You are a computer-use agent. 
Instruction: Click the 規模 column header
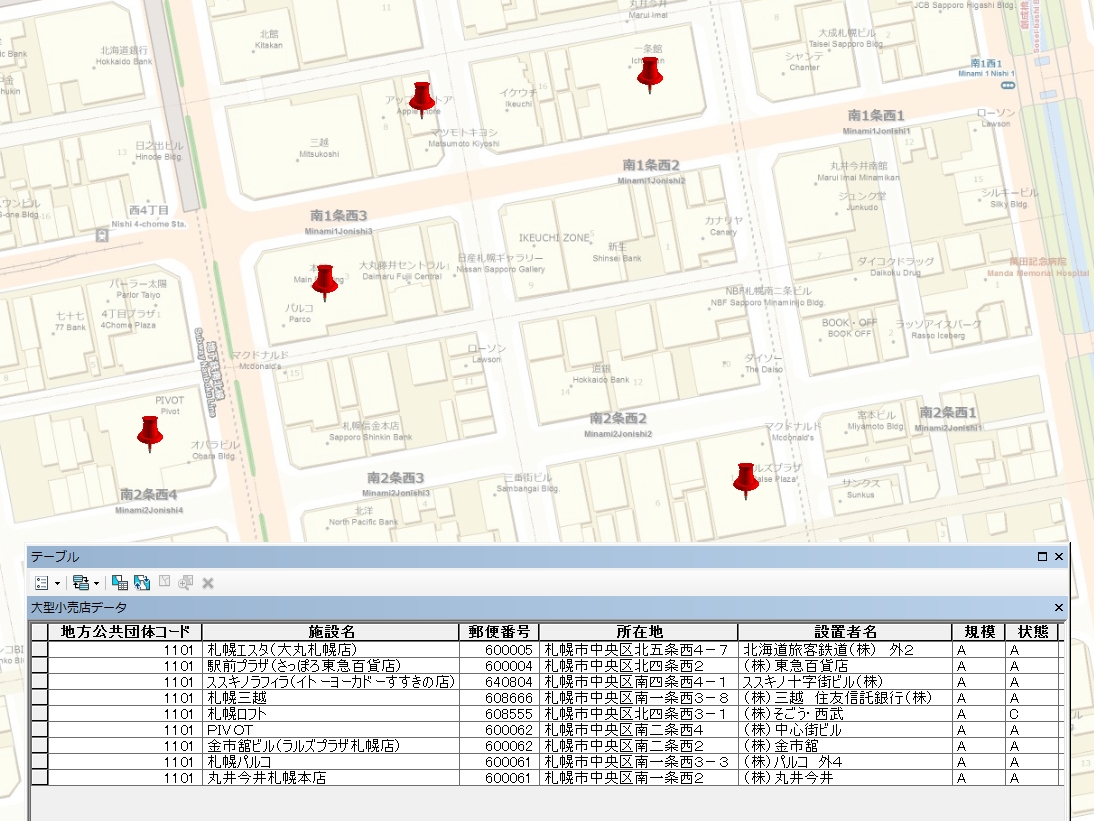coord(979,632)
